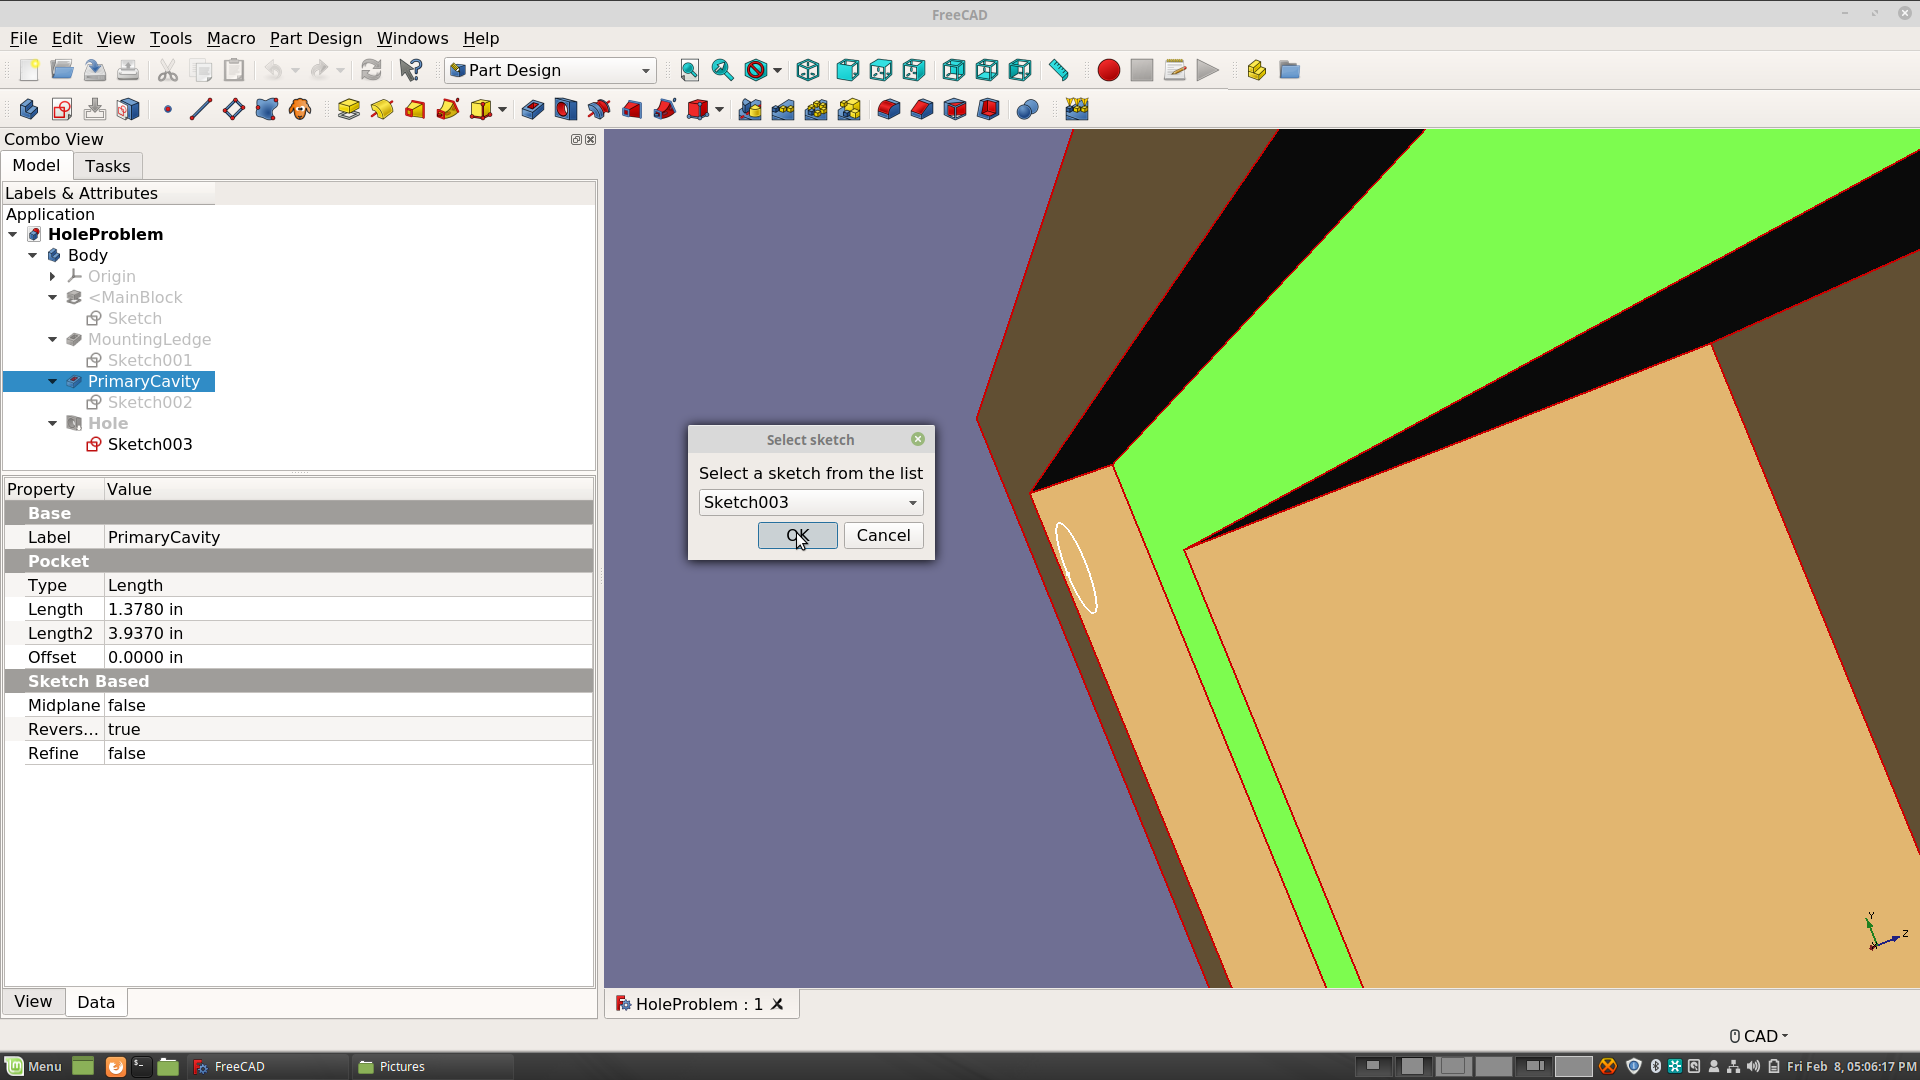Screen dimensions: 1920x1080
Task: Click the Thickness tool icon
Action: 988,109
